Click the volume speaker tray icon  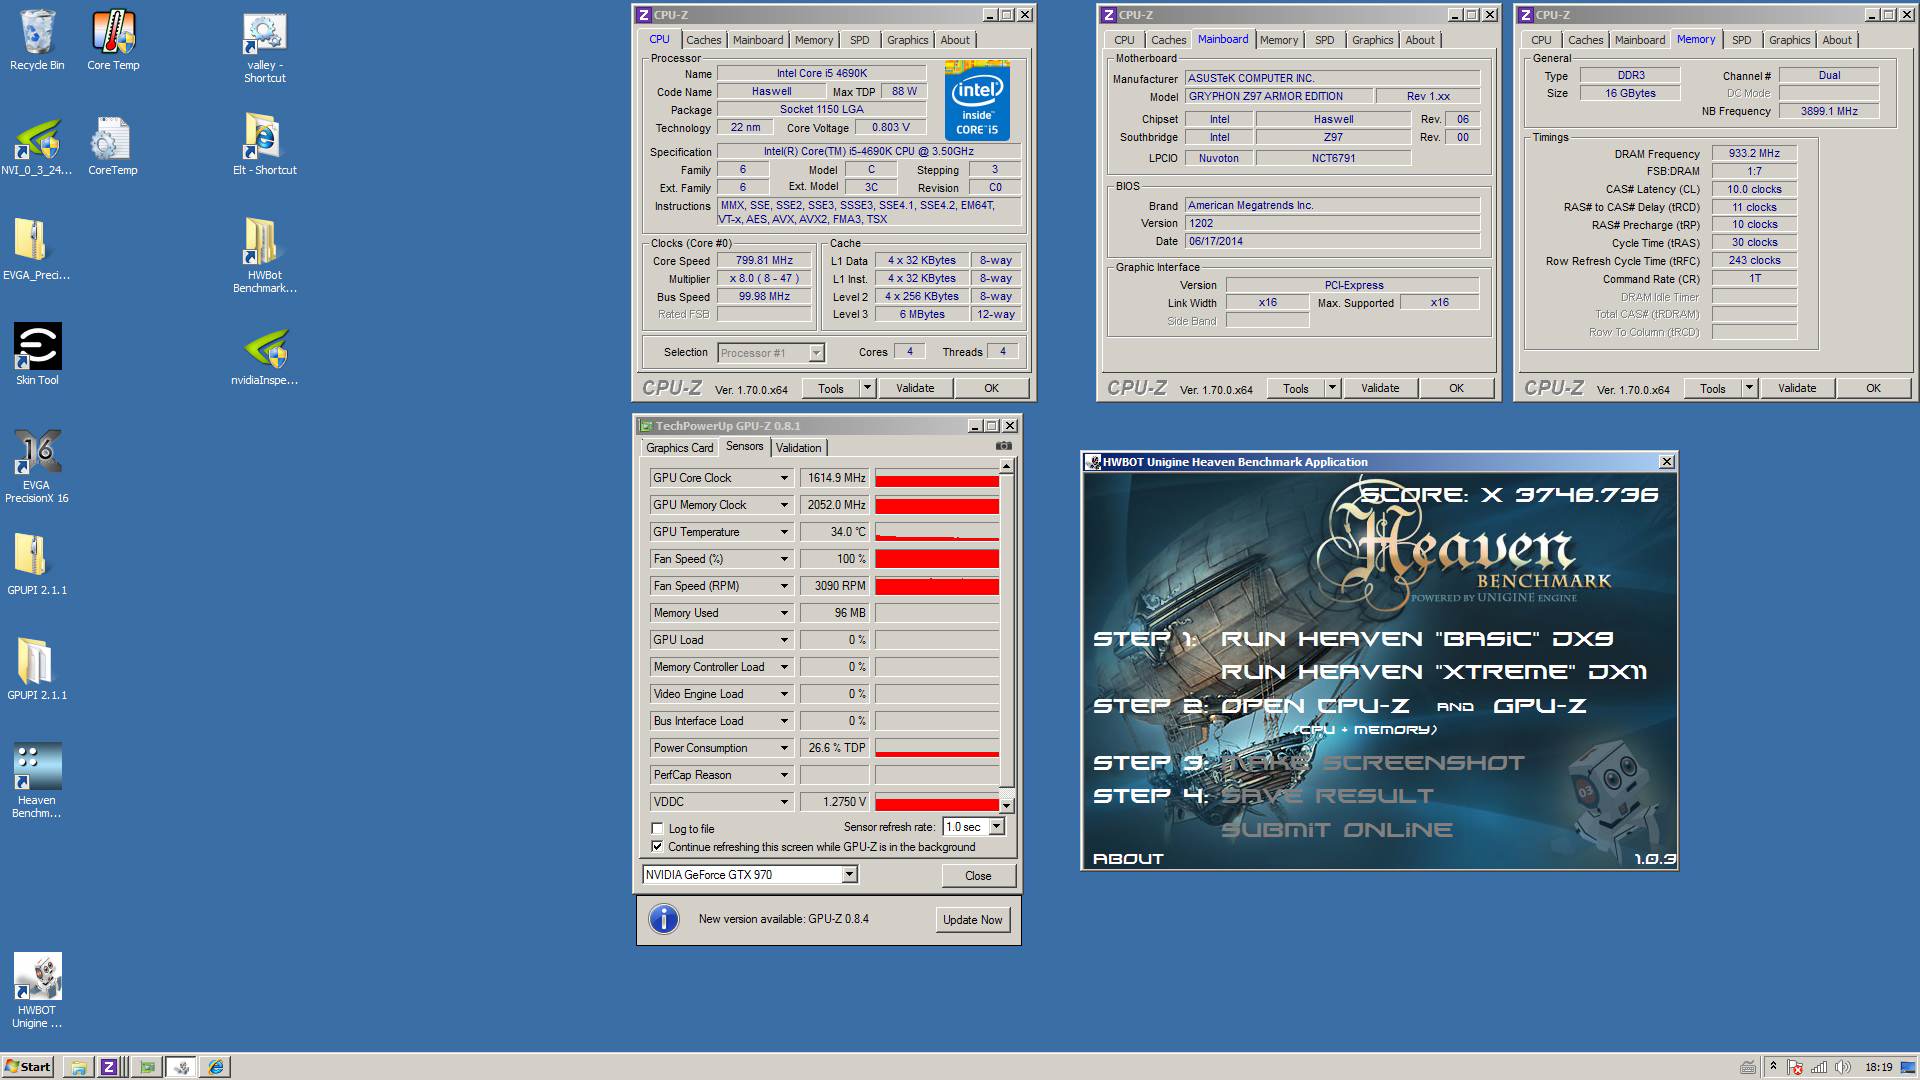[1843, 1067]
